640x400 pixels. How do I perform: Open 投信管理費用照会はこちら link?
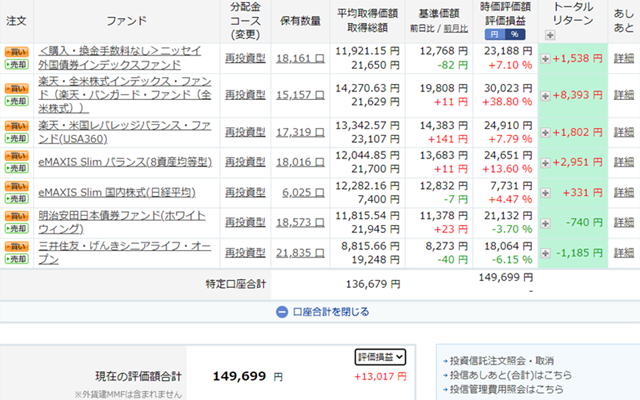[505, 388]
